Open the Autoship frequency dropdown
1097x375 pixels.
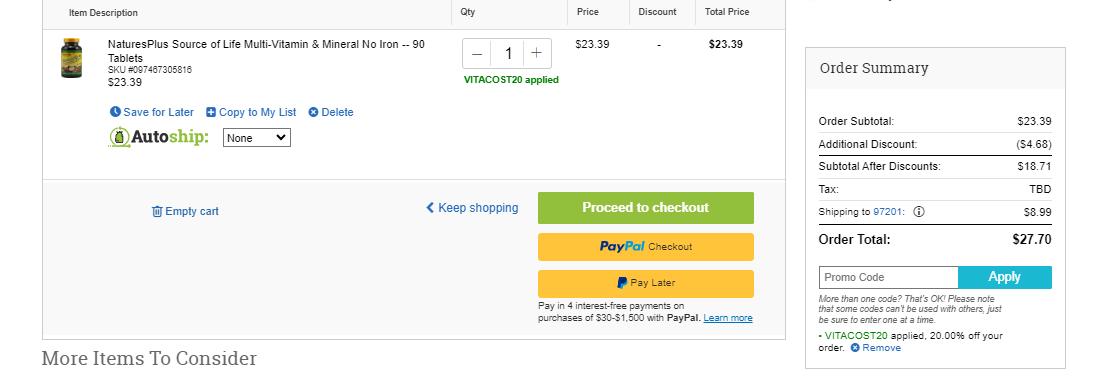tap(257, 138)
